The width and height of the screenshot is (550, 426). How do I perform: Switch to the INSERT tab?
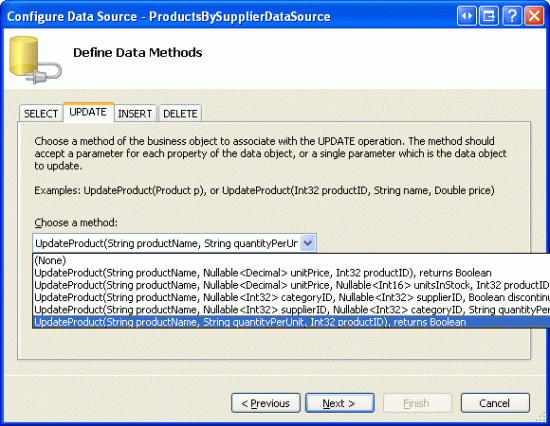coord(135,113)
